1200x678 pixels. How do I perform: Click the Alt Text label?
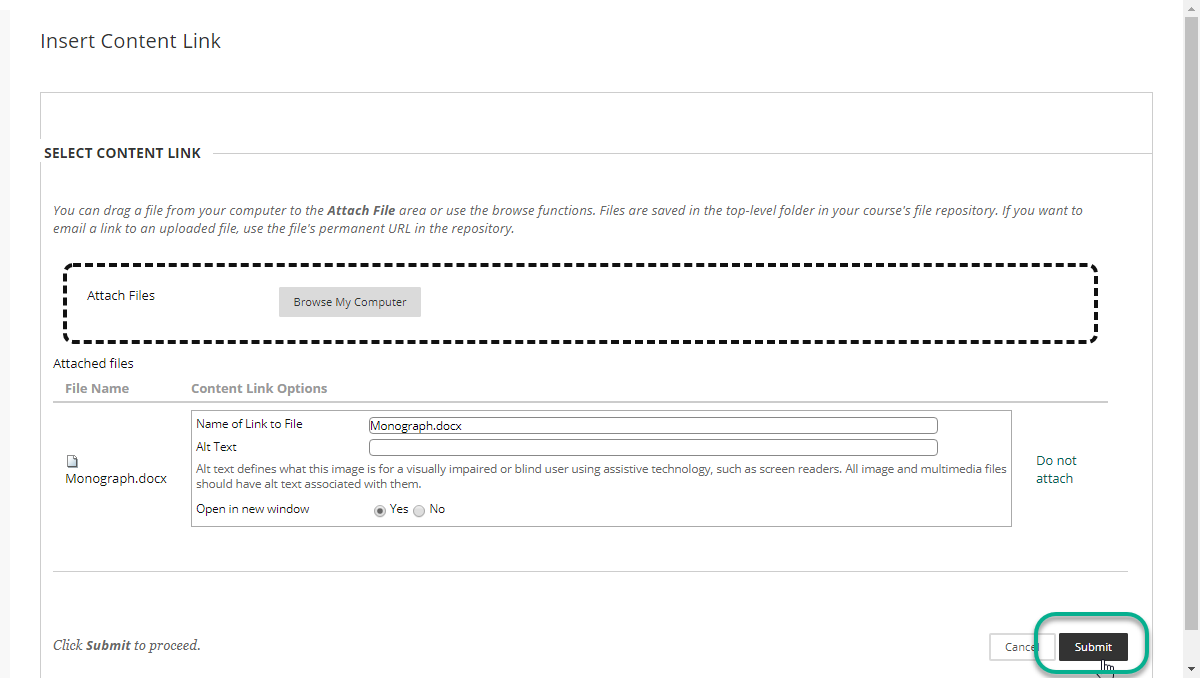216,447
